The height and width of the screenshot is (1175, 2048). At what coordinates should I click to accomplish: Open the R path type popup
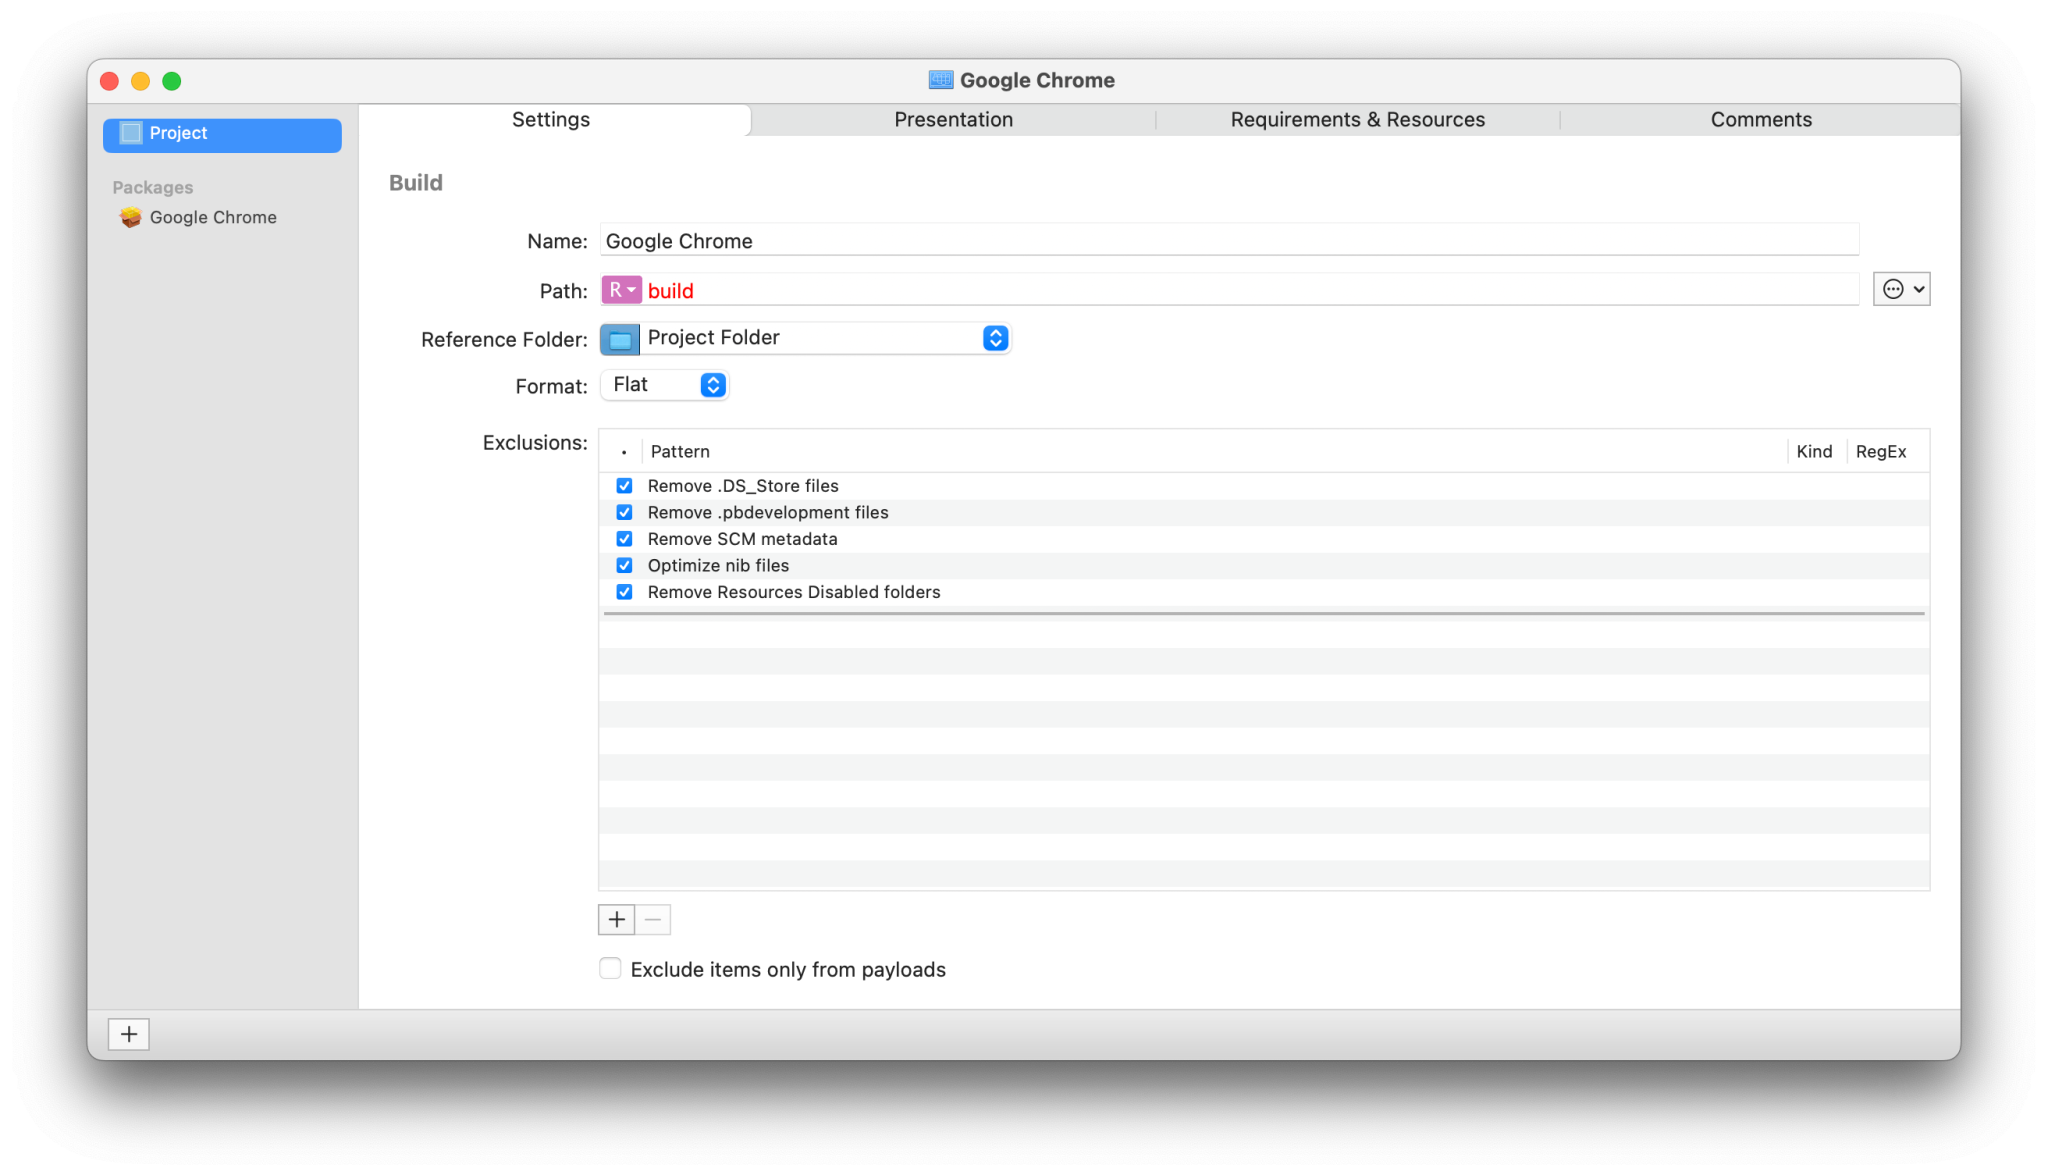pos(621,290)
